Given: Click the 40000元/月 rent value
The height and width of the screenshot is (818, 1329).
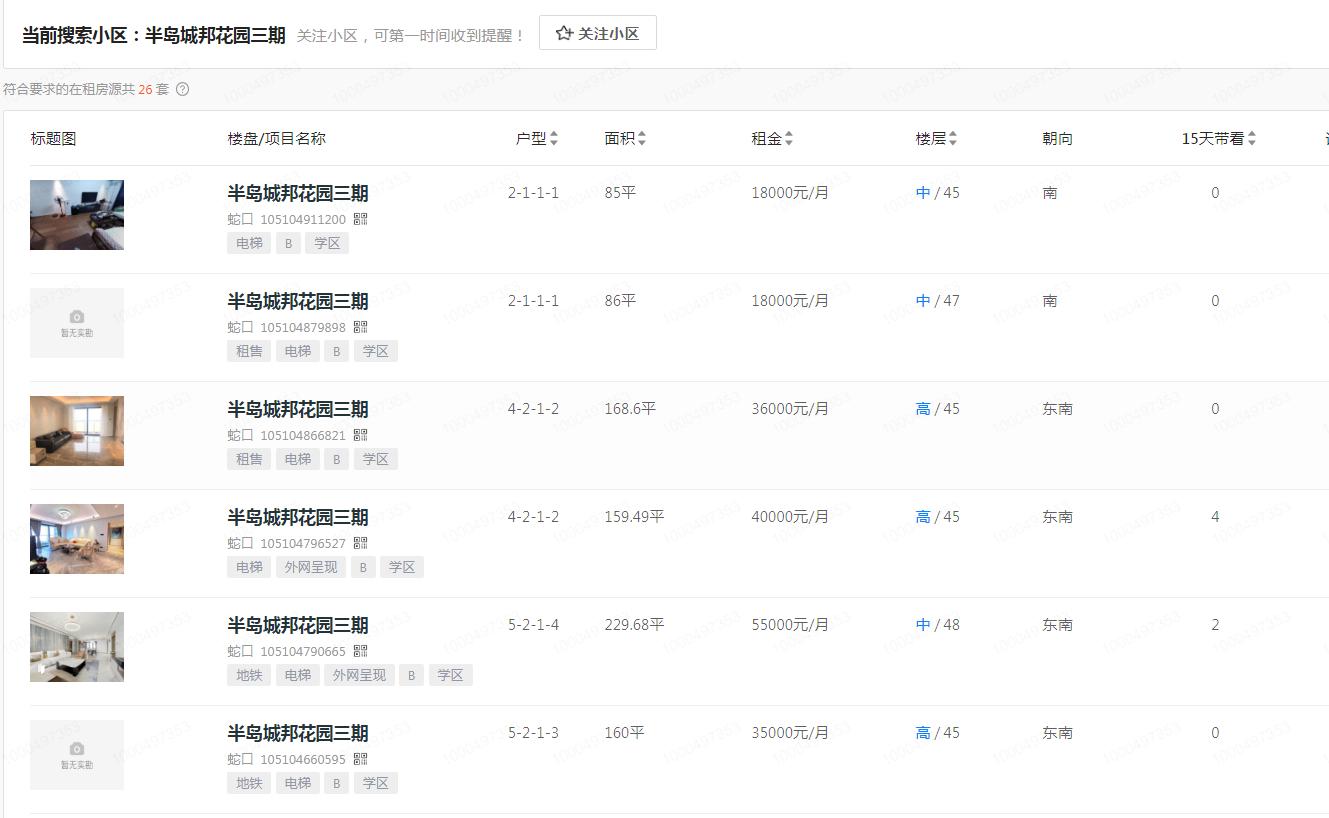Looking at the screenshot, I should [x=790, y=517].
